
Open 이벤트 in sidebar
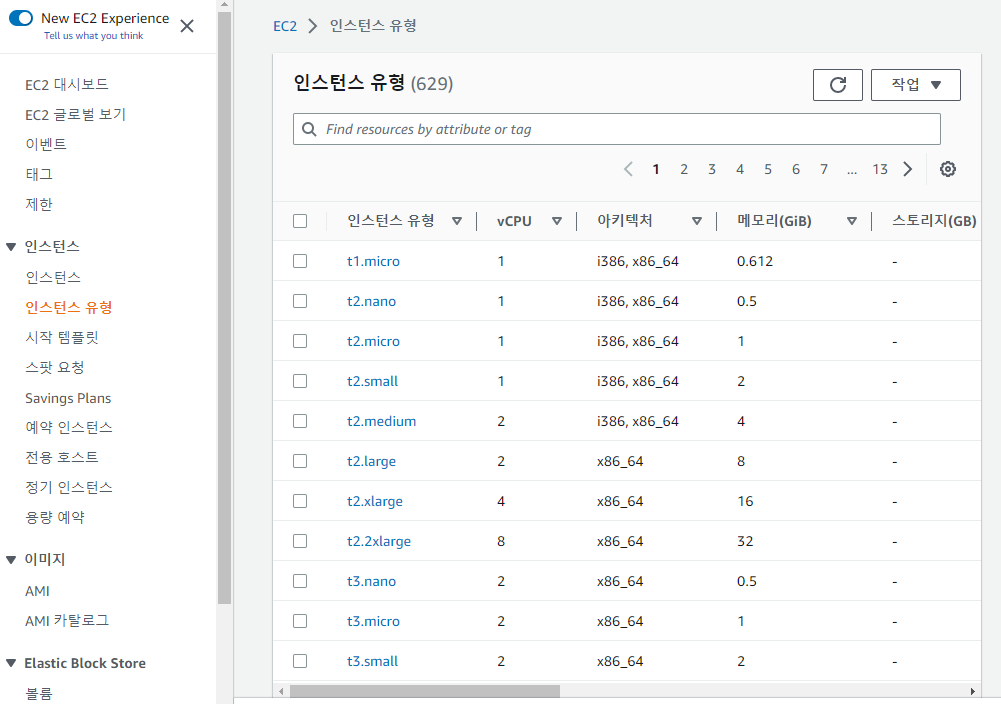pos(46,144)
